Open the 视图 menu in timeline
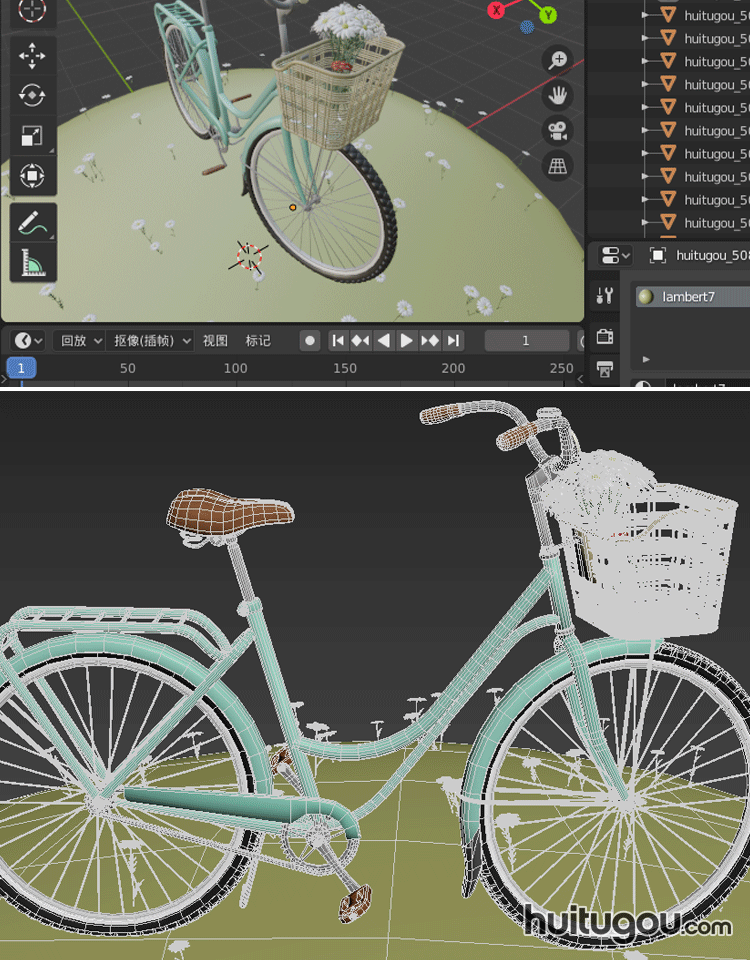The height and width of the screenshot is (960, 750). point(216,341)
